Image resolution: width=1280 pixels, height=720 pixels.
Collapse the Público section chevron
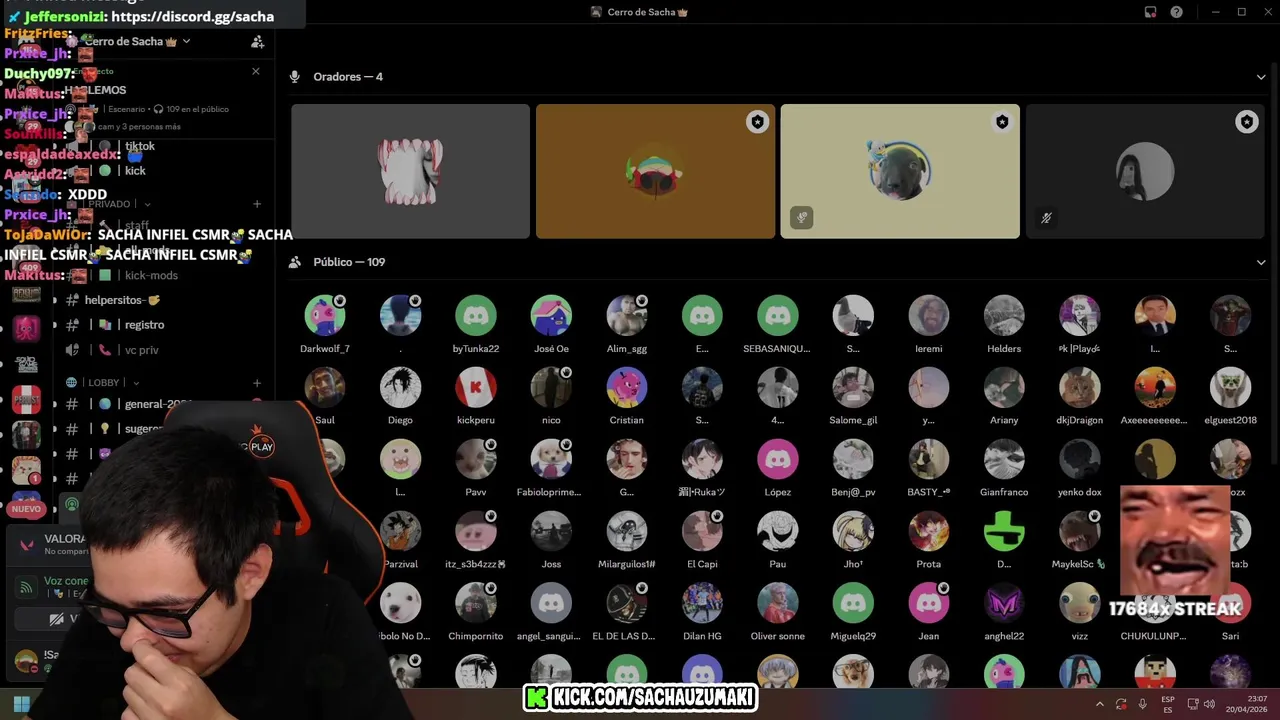coord(1261,262)
